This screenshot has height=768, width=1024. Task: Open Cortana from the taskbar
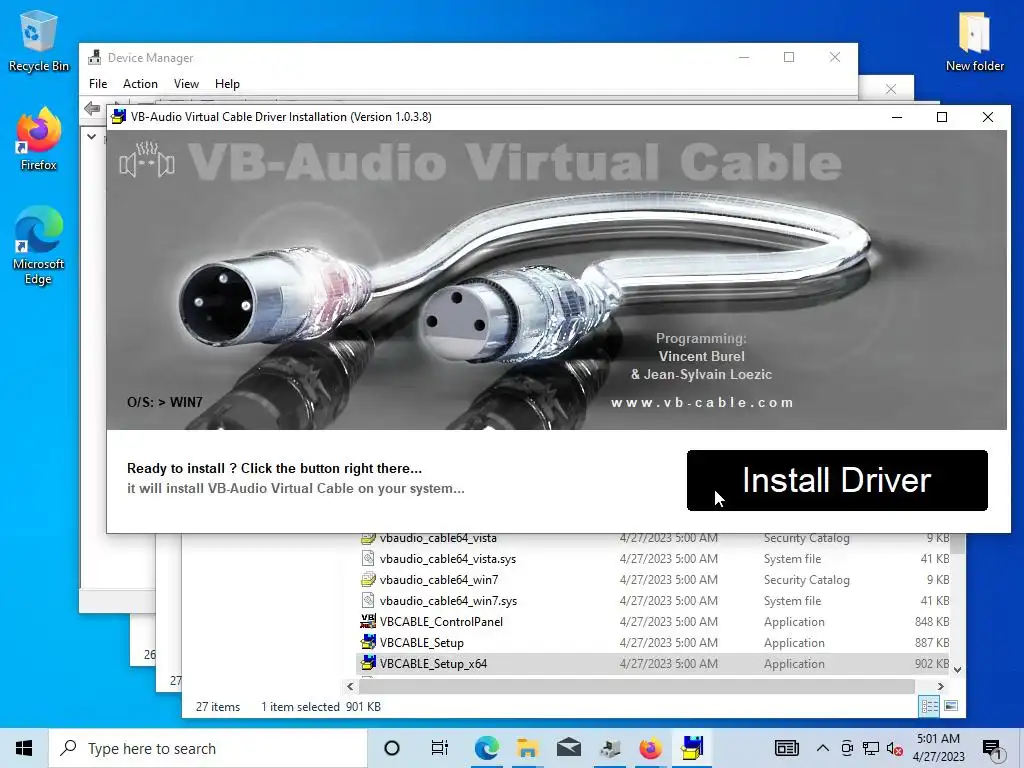392,748
